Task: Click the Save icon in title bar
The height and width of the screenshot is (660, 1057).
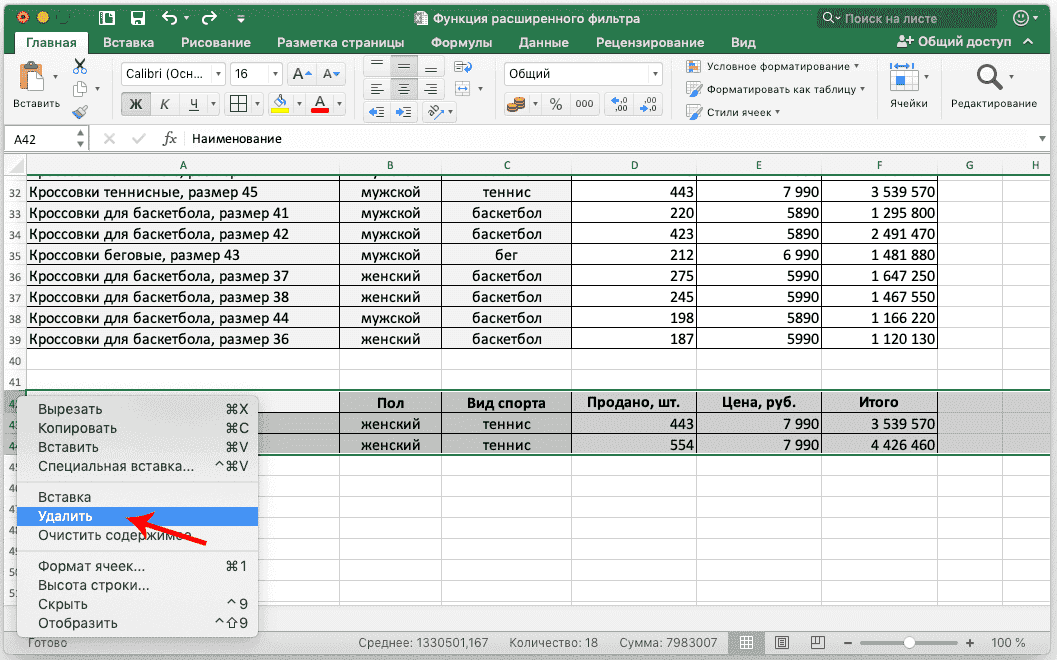Action: click(138, 18)
